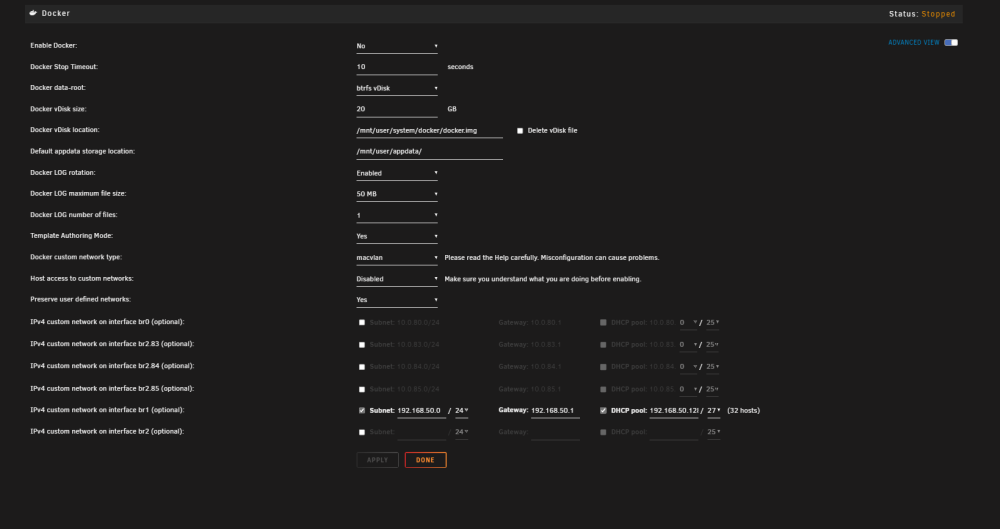Viewport: 1000px width, 529px height.
Task: Click the Docker header title
Action: (x=55, y=13)
